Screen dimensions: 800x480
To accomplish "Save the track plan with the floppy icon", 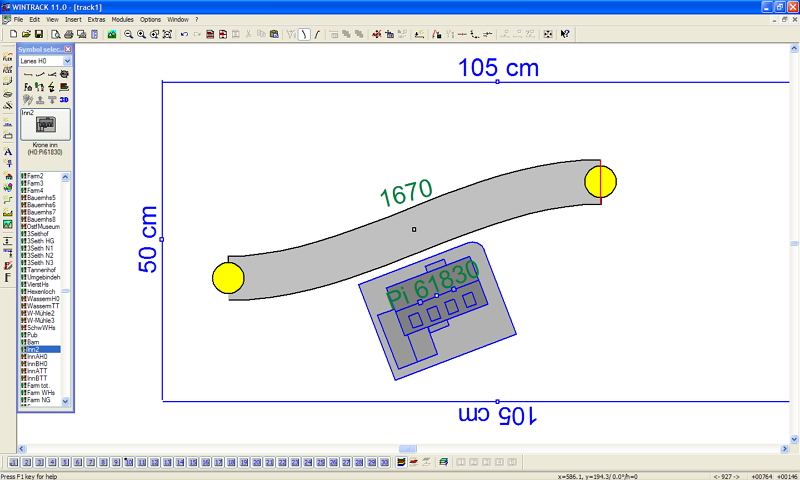I will pos(39,34).
